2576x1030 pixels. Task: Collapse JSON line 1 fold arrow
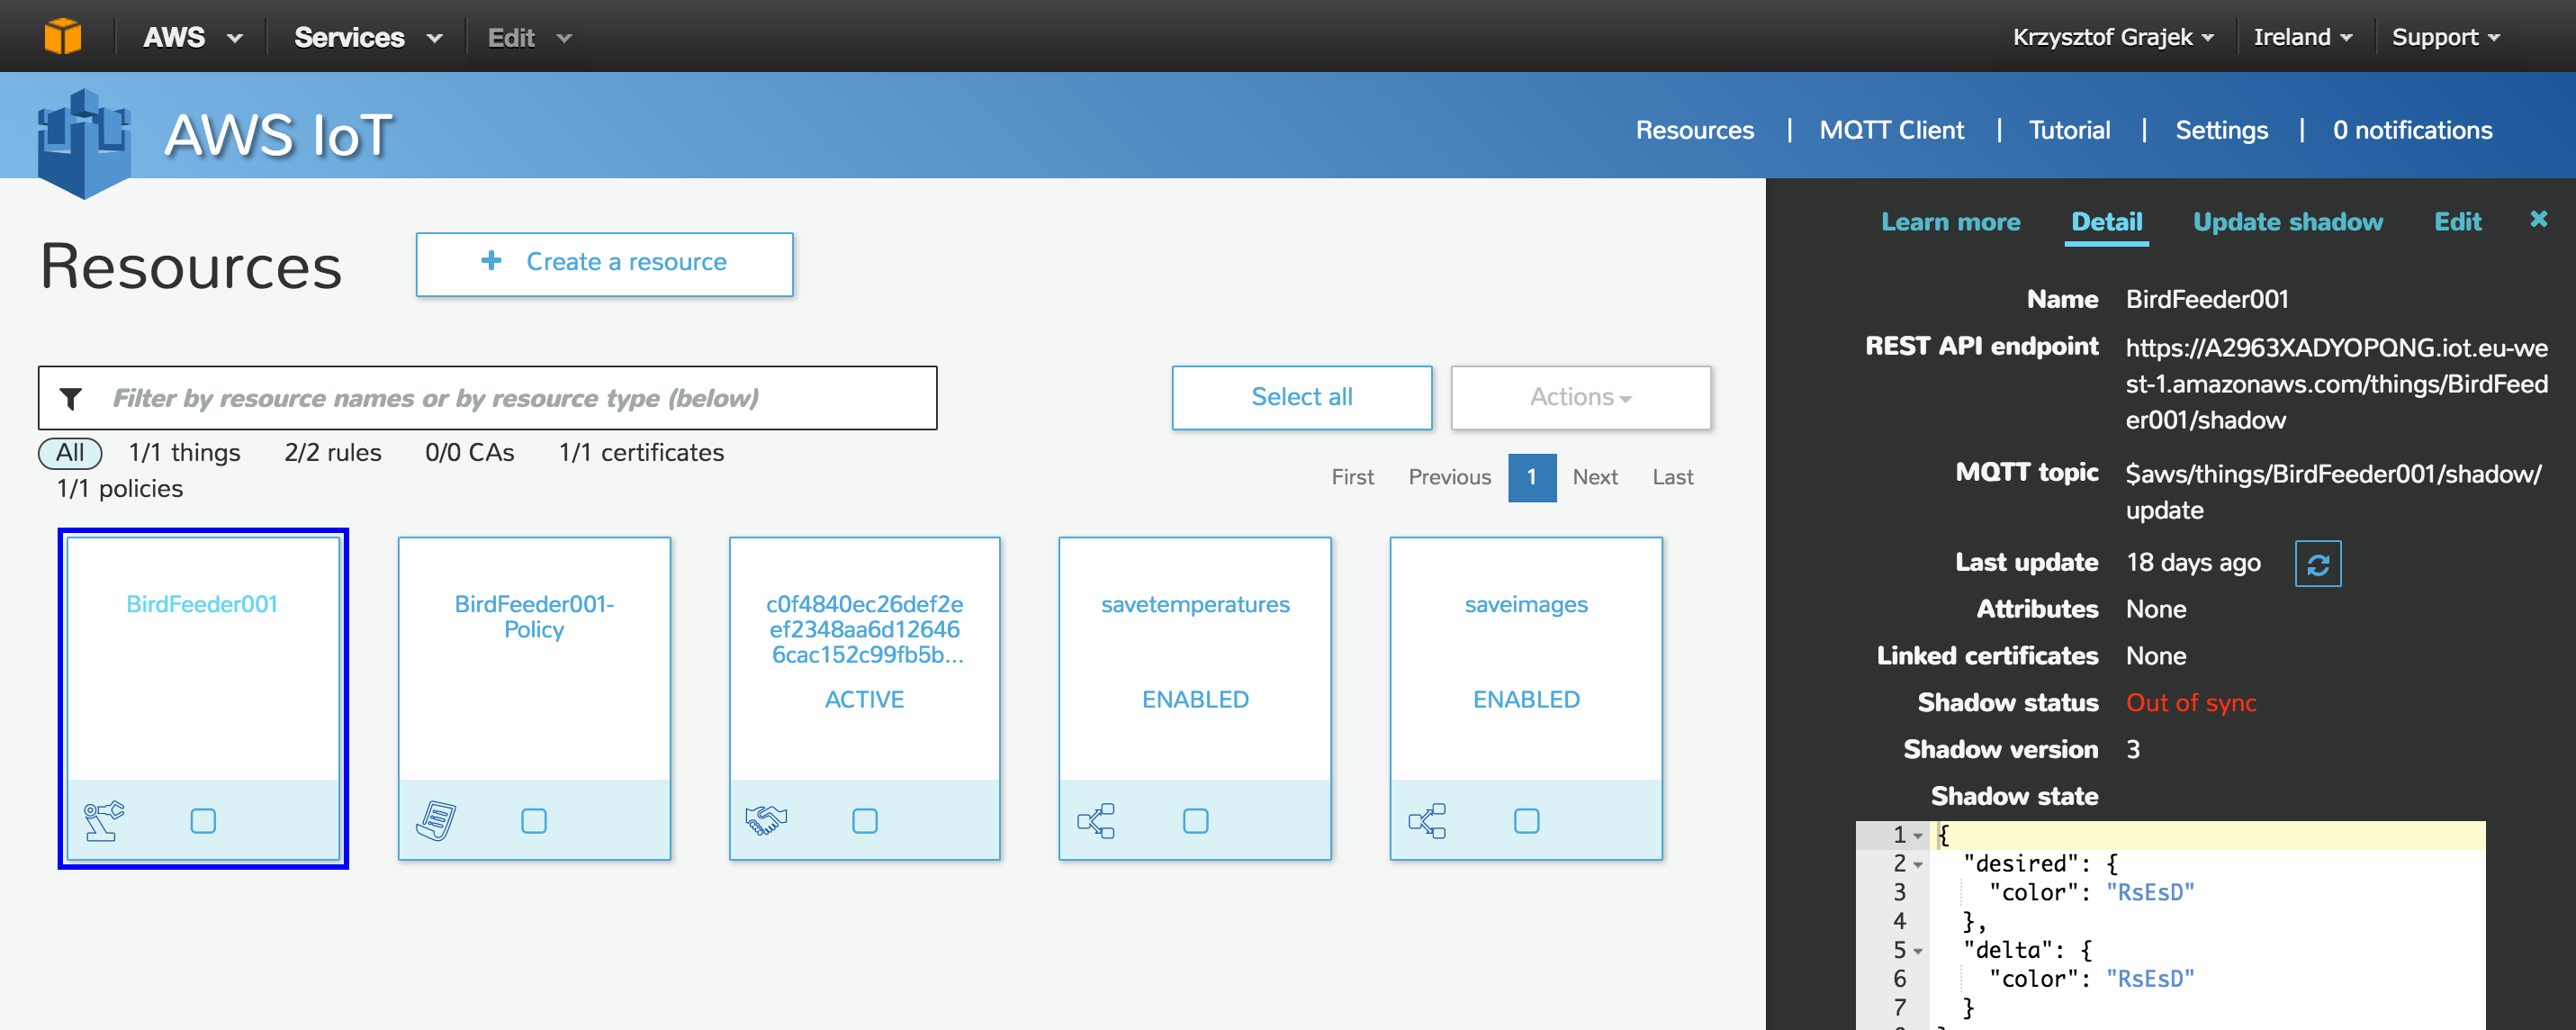click(1919, 836)
